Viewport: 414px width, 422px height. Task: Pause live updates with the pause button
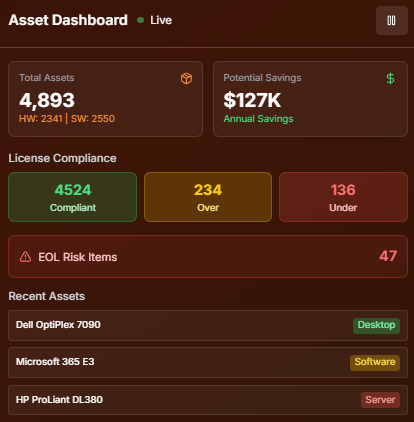coord(392,20)
